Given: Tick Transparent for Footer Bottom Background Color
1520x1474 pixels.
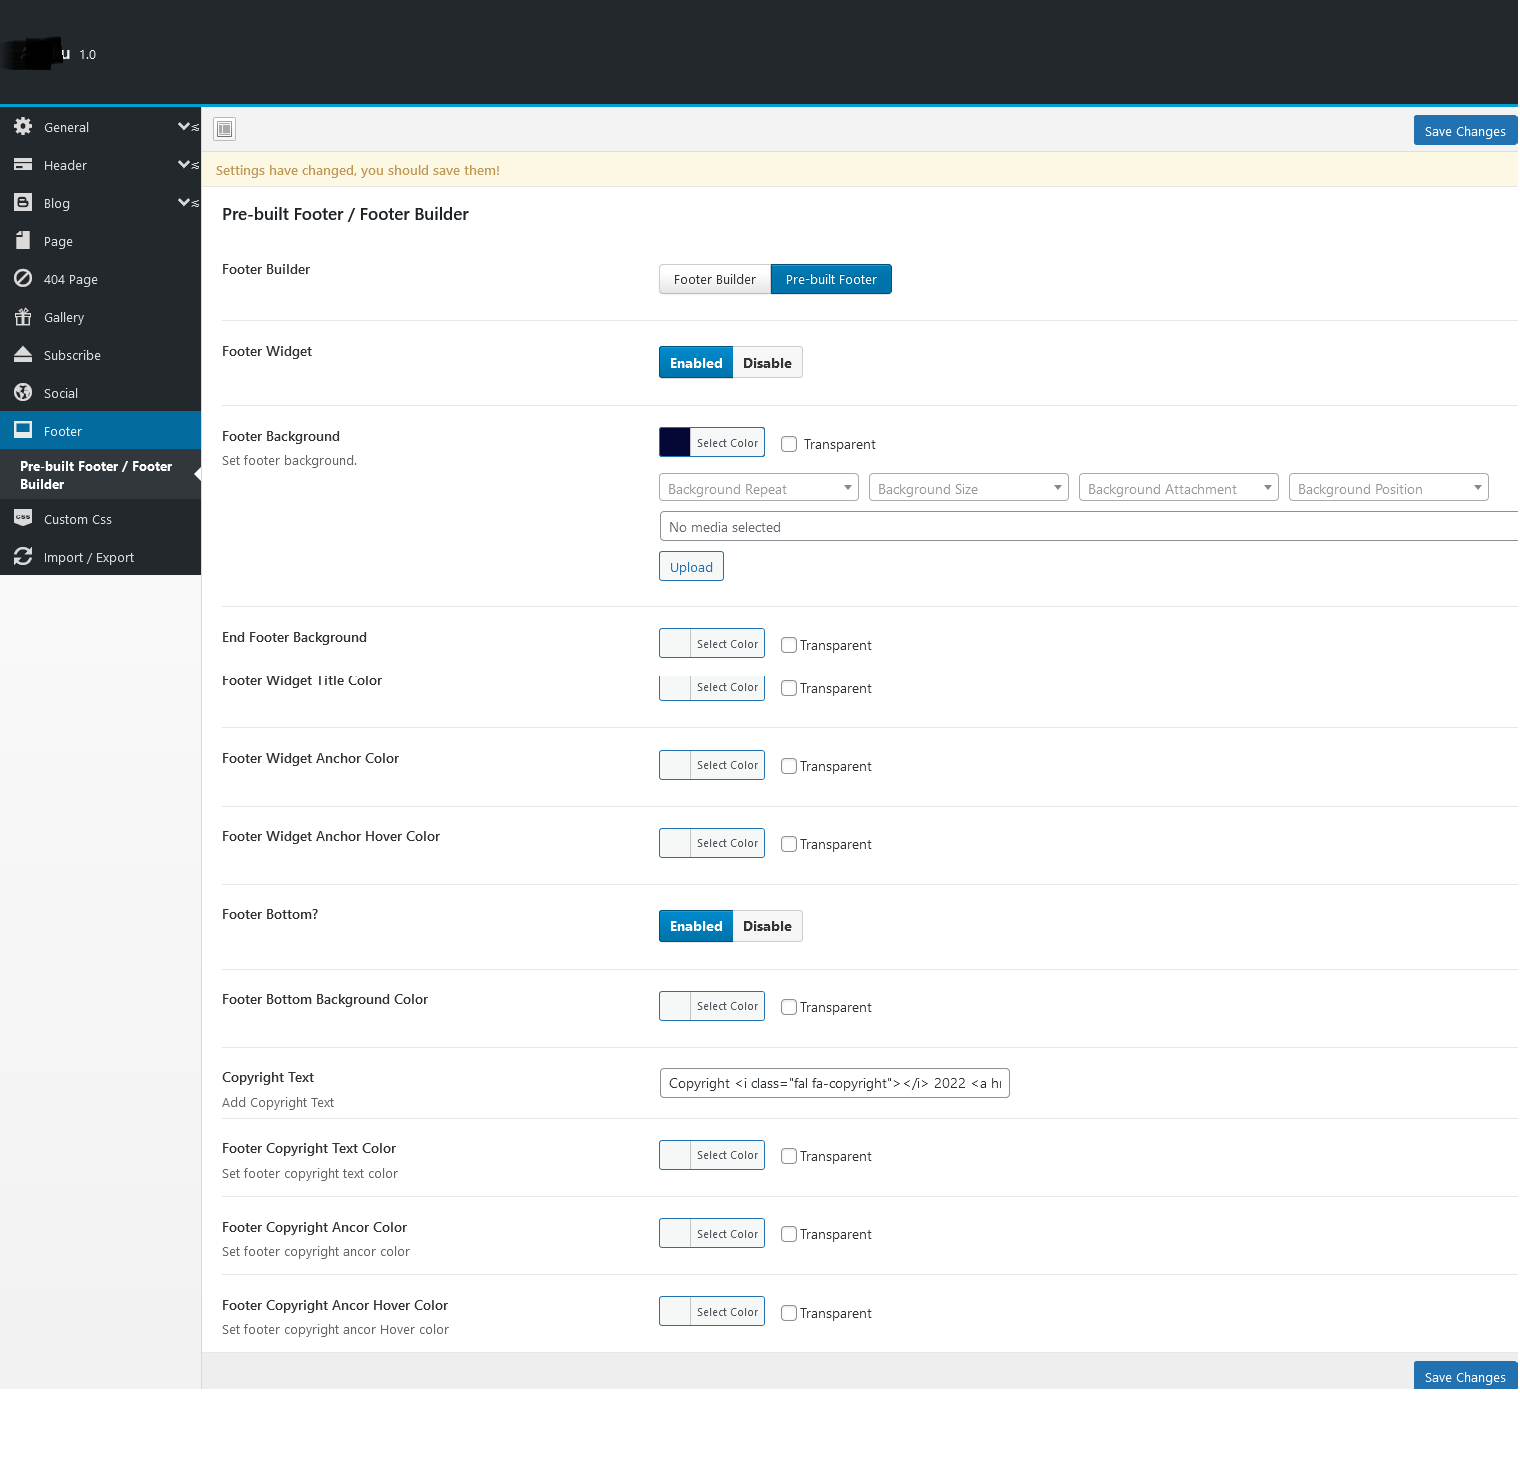Looking at the screenshot, I should point(789,1007).
